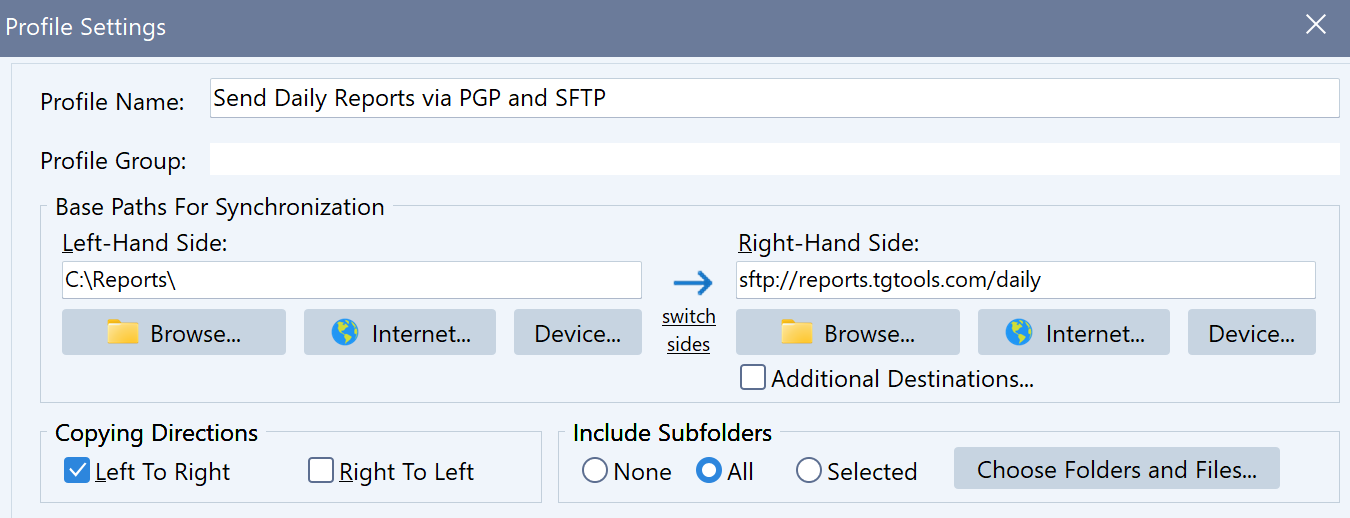Screen dimensions: 1350x518
Task: Enable the Additional Destinations checkbox
Action: (x=753, y=378)
